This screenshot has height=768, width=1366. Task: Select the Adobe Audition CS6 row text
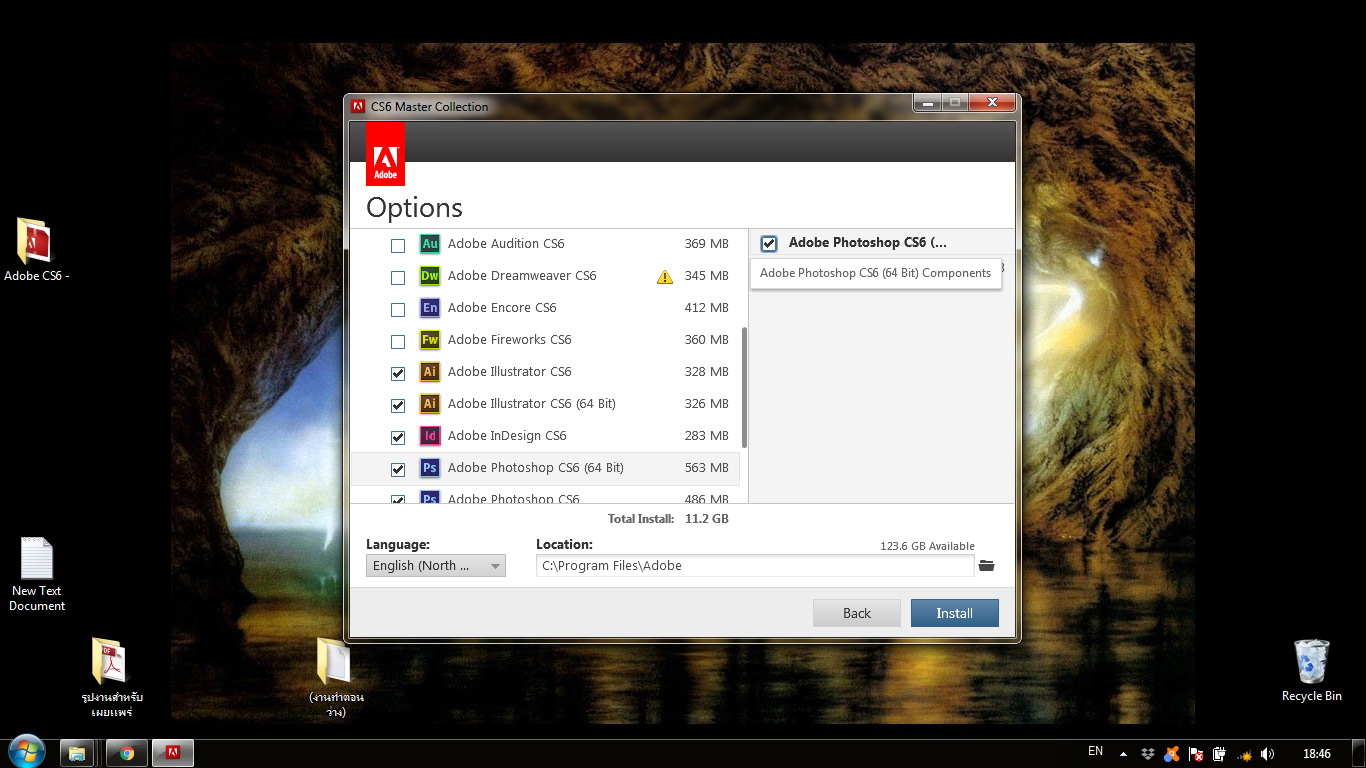pyautogui.click(x=506, y=244)
